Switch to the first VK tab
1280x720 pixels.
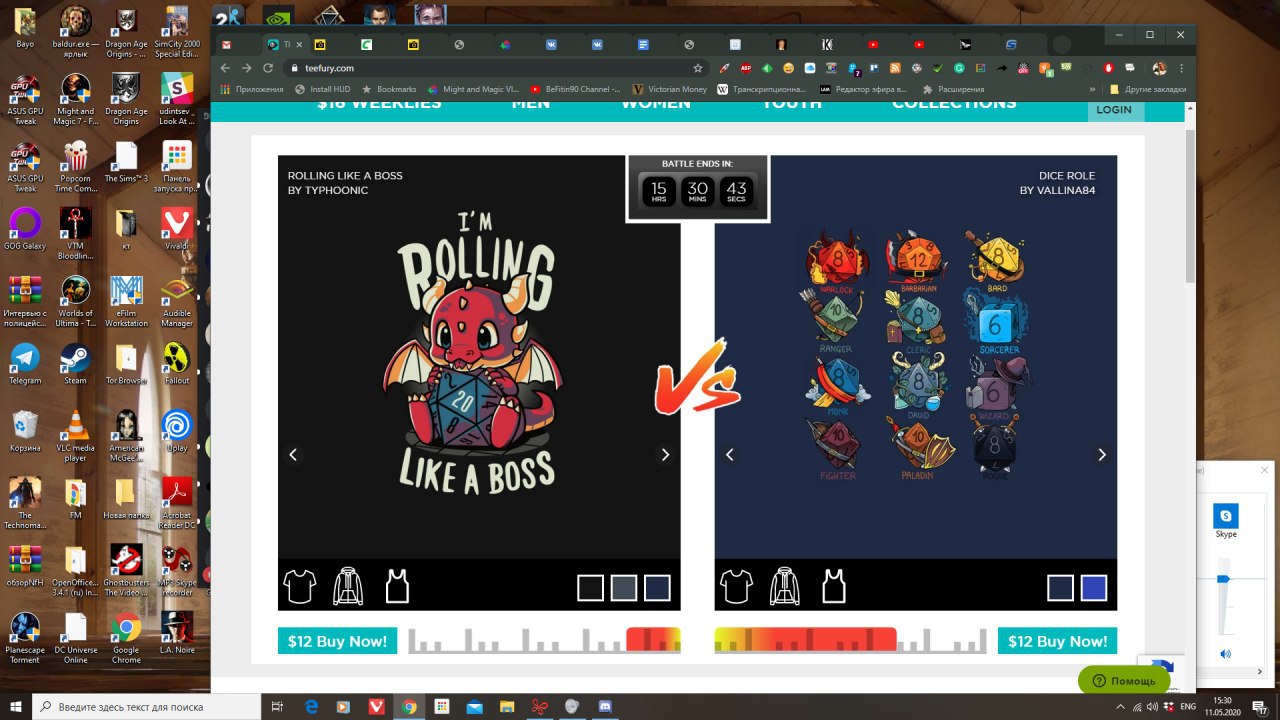(551, 45)
